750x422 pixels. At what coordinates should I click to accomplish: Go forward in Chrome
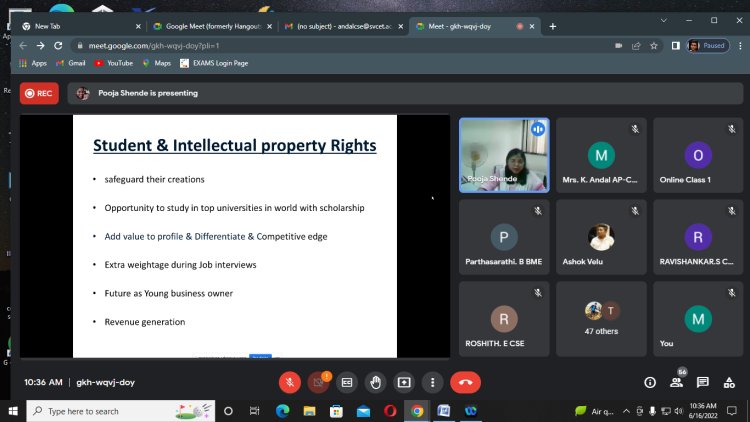tap(41, 45)
